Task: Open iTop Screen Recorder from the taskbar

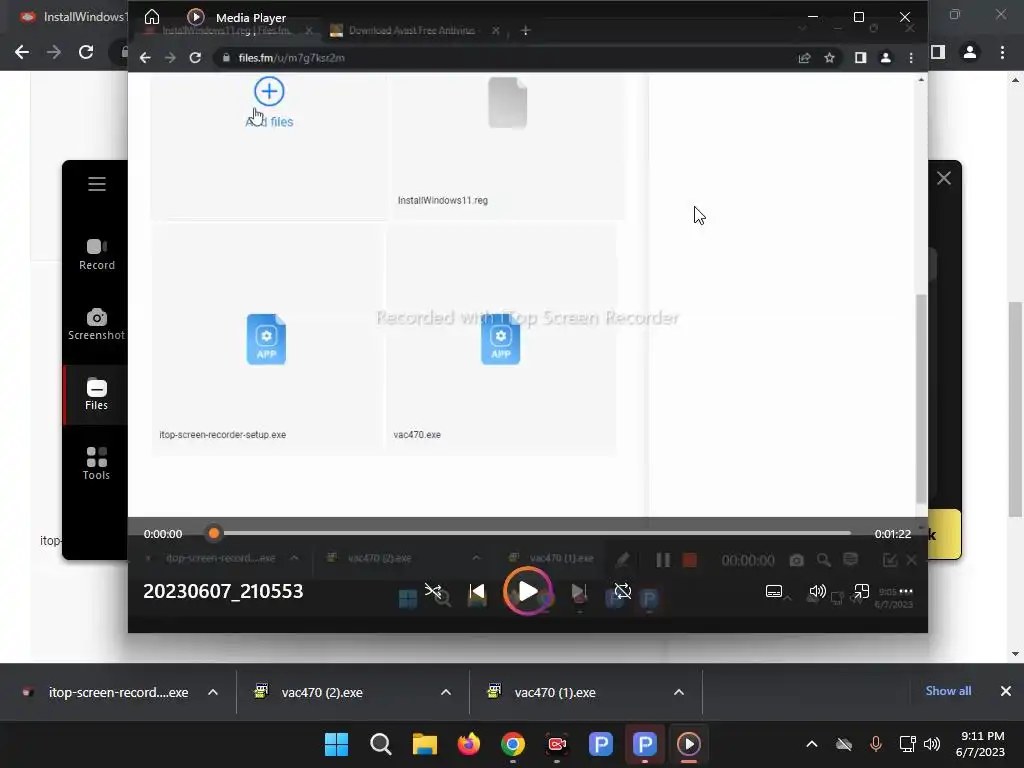Action: 557,744
